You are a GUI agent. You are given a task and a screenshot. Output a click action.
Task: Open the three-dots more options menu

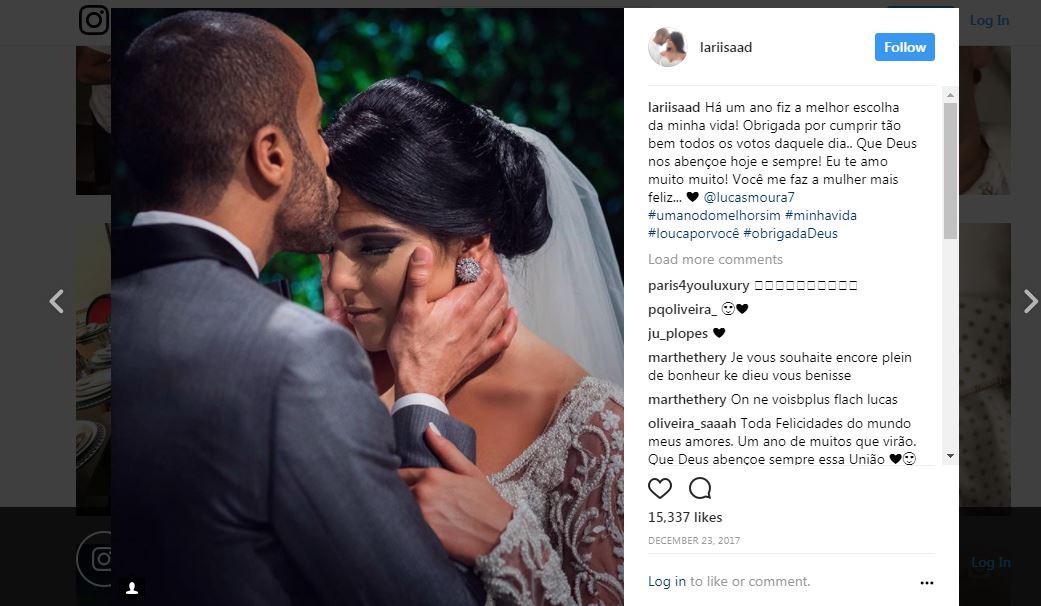coord(927,583)
